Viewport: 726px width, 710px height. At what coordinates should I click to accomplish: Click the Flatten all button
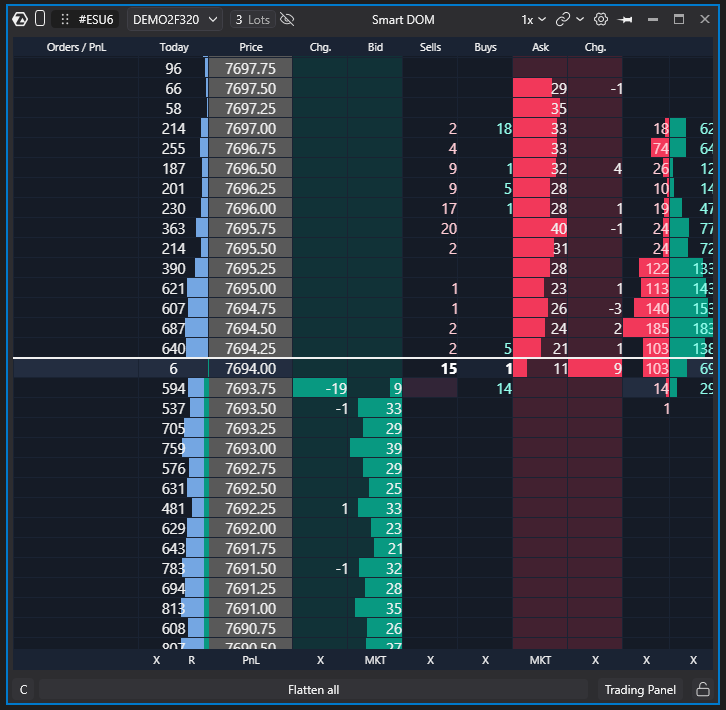[313, 690]
